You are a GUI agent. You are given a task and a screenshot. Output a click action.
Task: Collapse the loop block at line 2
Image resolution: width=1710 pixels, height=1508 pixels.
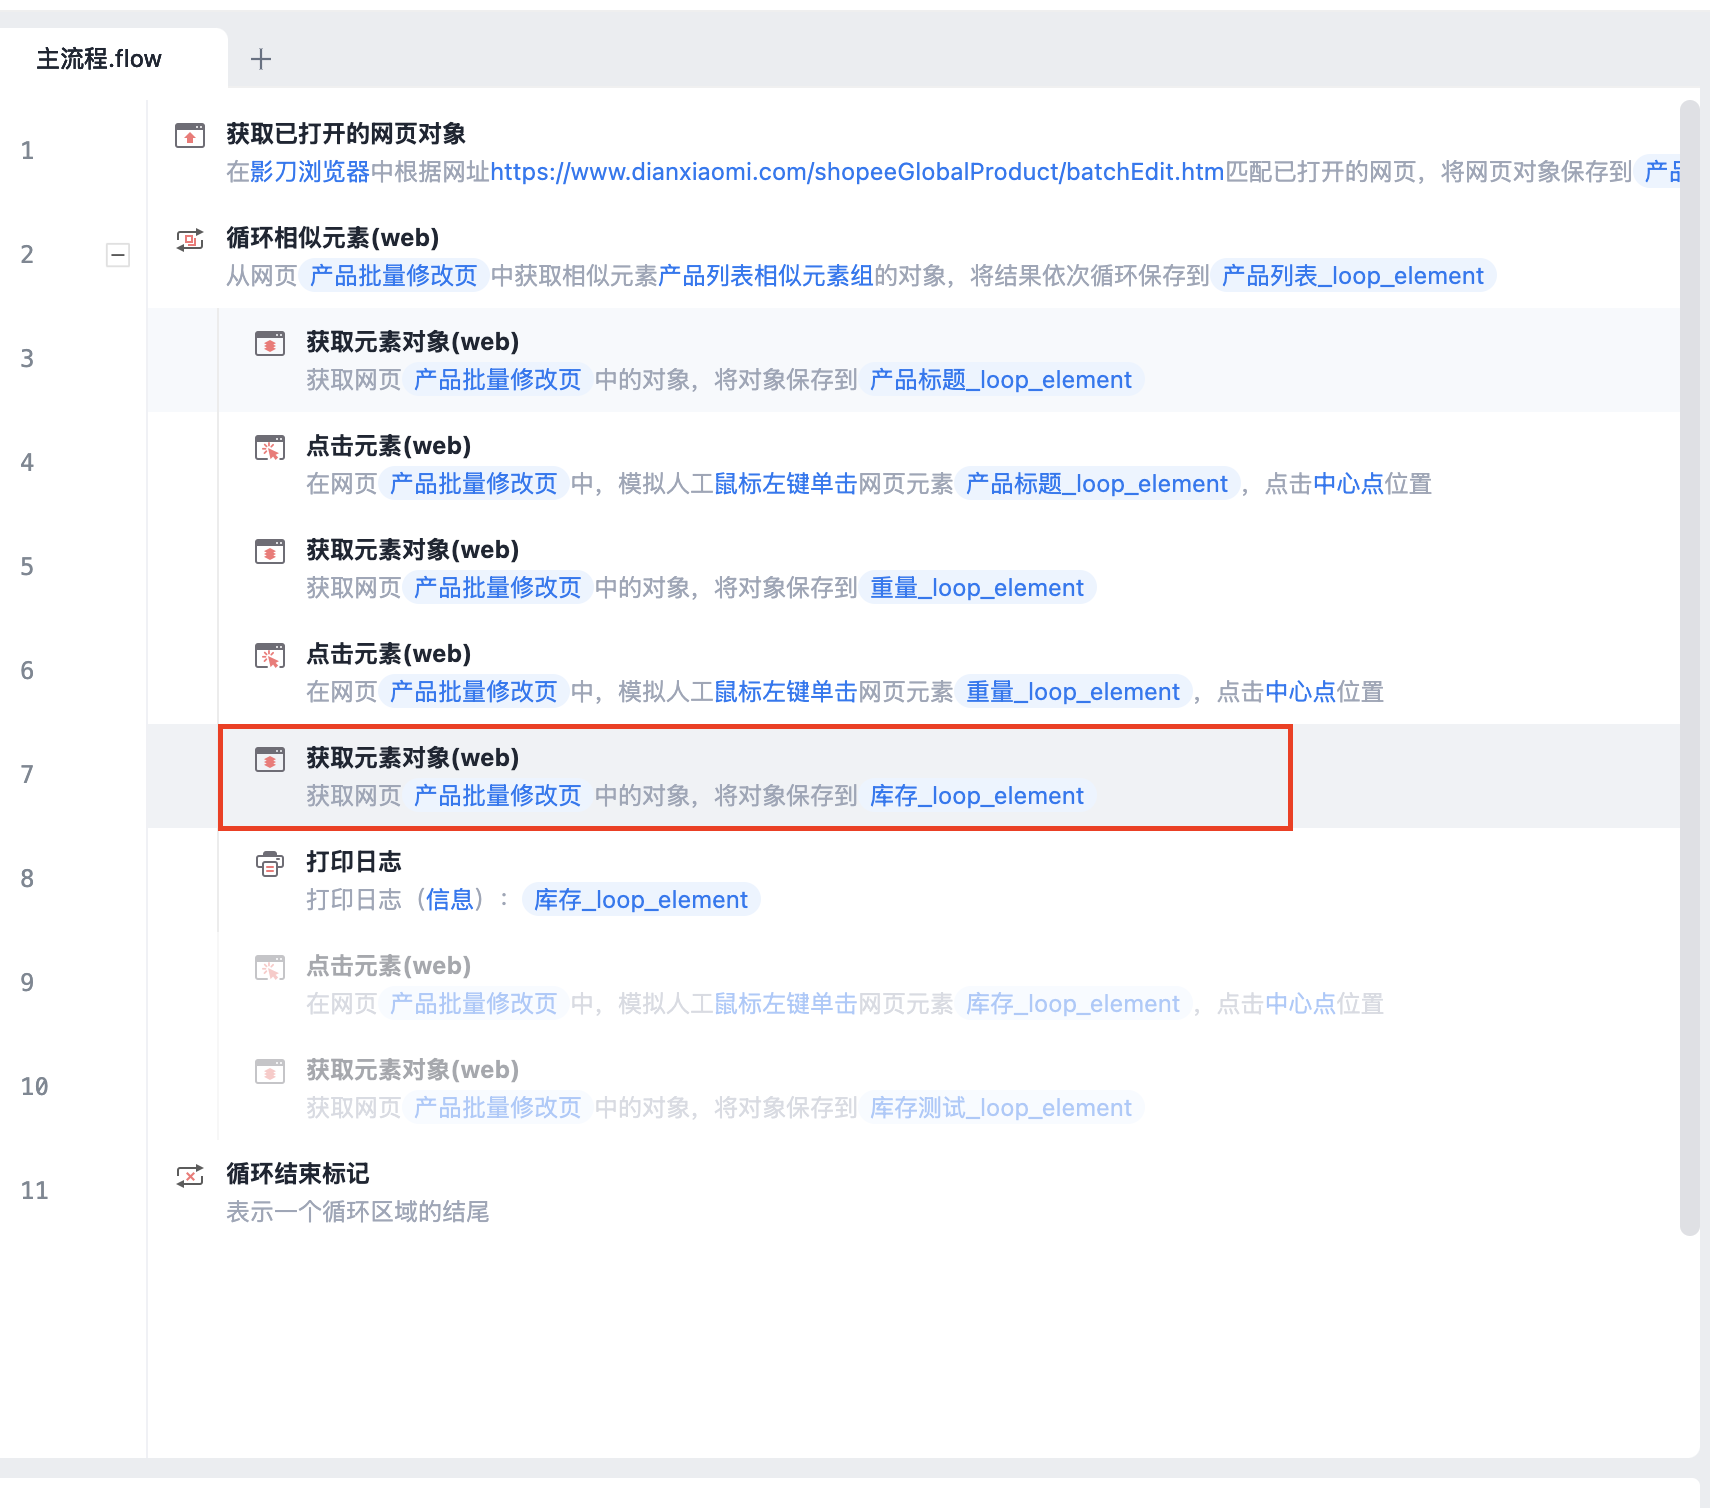click(118, 255)
